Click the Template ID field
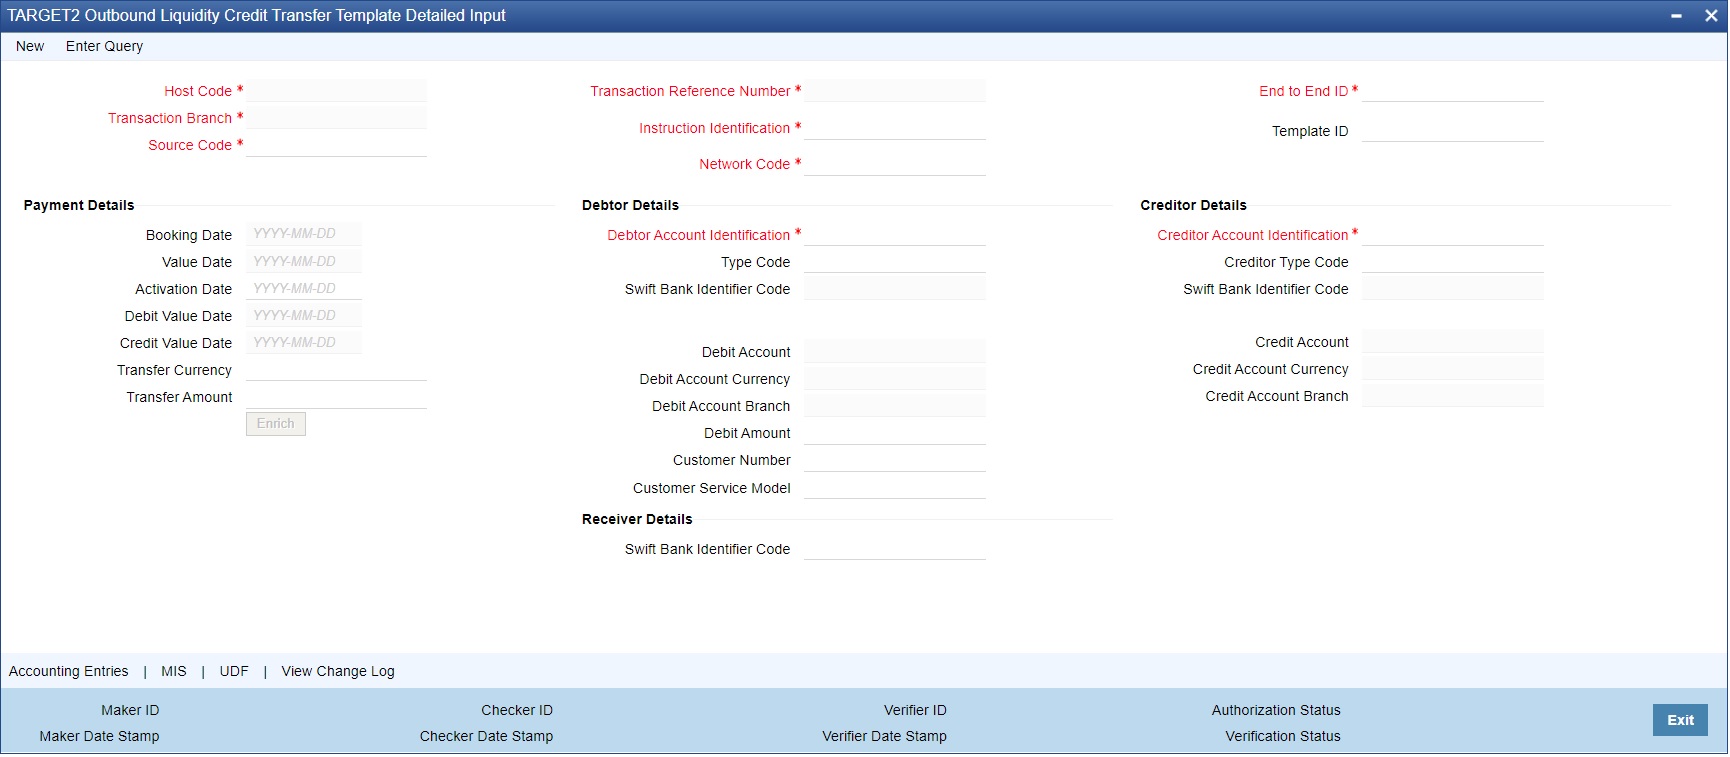The width and height of the screenshot is (1730, 757). click(x=1452, y=131)
